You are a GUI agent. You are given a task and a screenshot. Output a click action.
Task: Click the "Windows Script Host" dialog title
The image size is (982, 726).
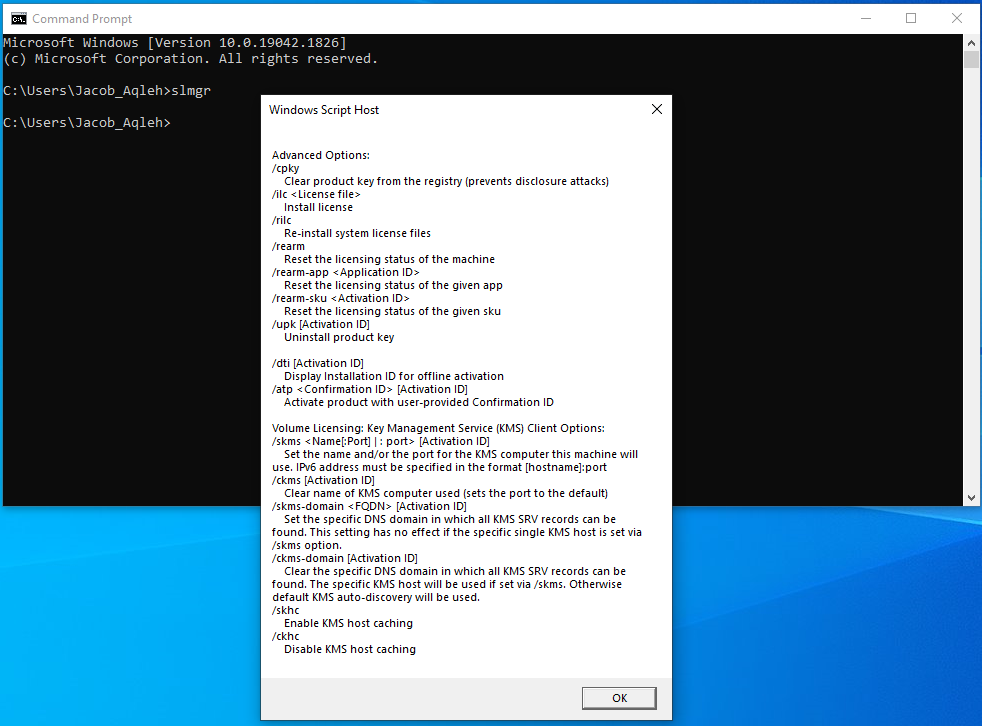click(x=324, y=110)
